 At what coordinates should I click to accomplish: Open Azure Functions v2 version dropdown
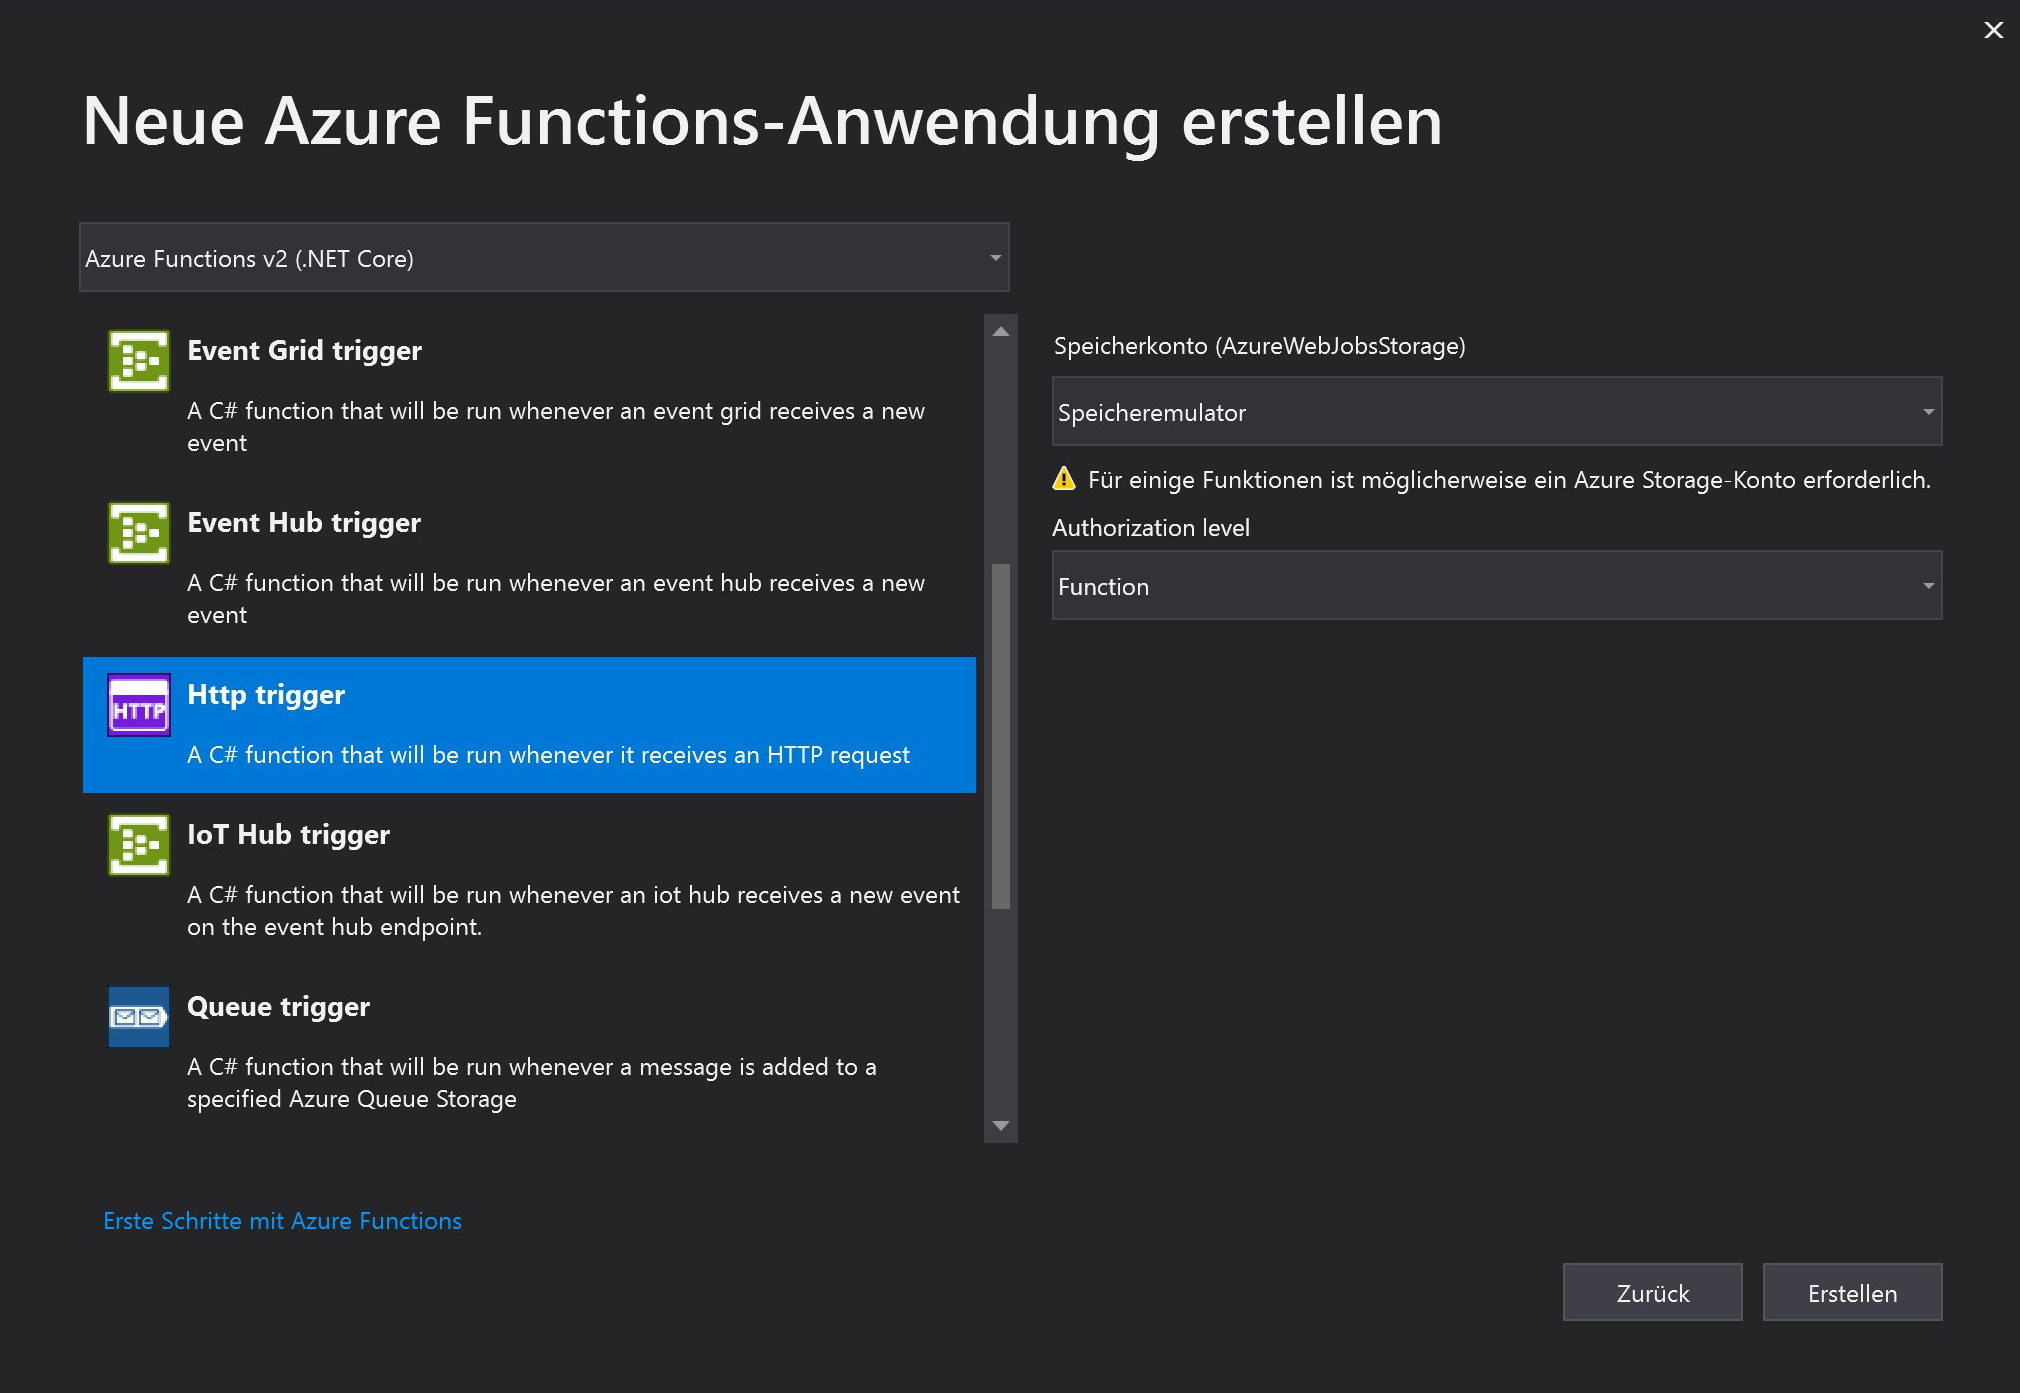[544, 258]
